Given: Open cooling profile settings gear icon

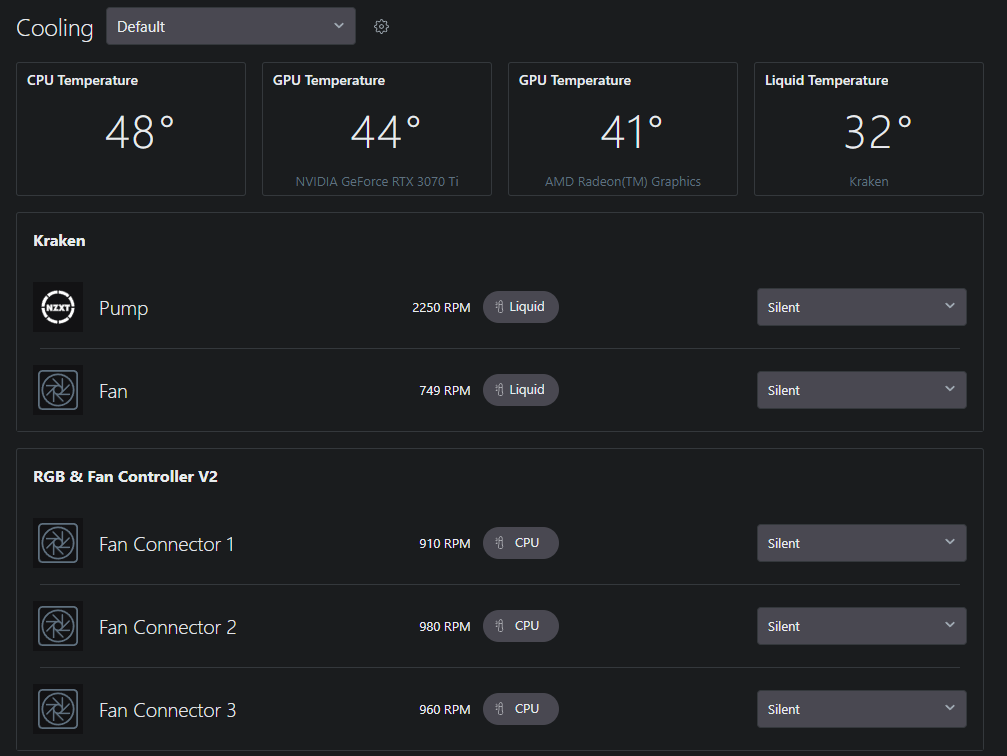Looking at the screenshot, I should [381, 26].
